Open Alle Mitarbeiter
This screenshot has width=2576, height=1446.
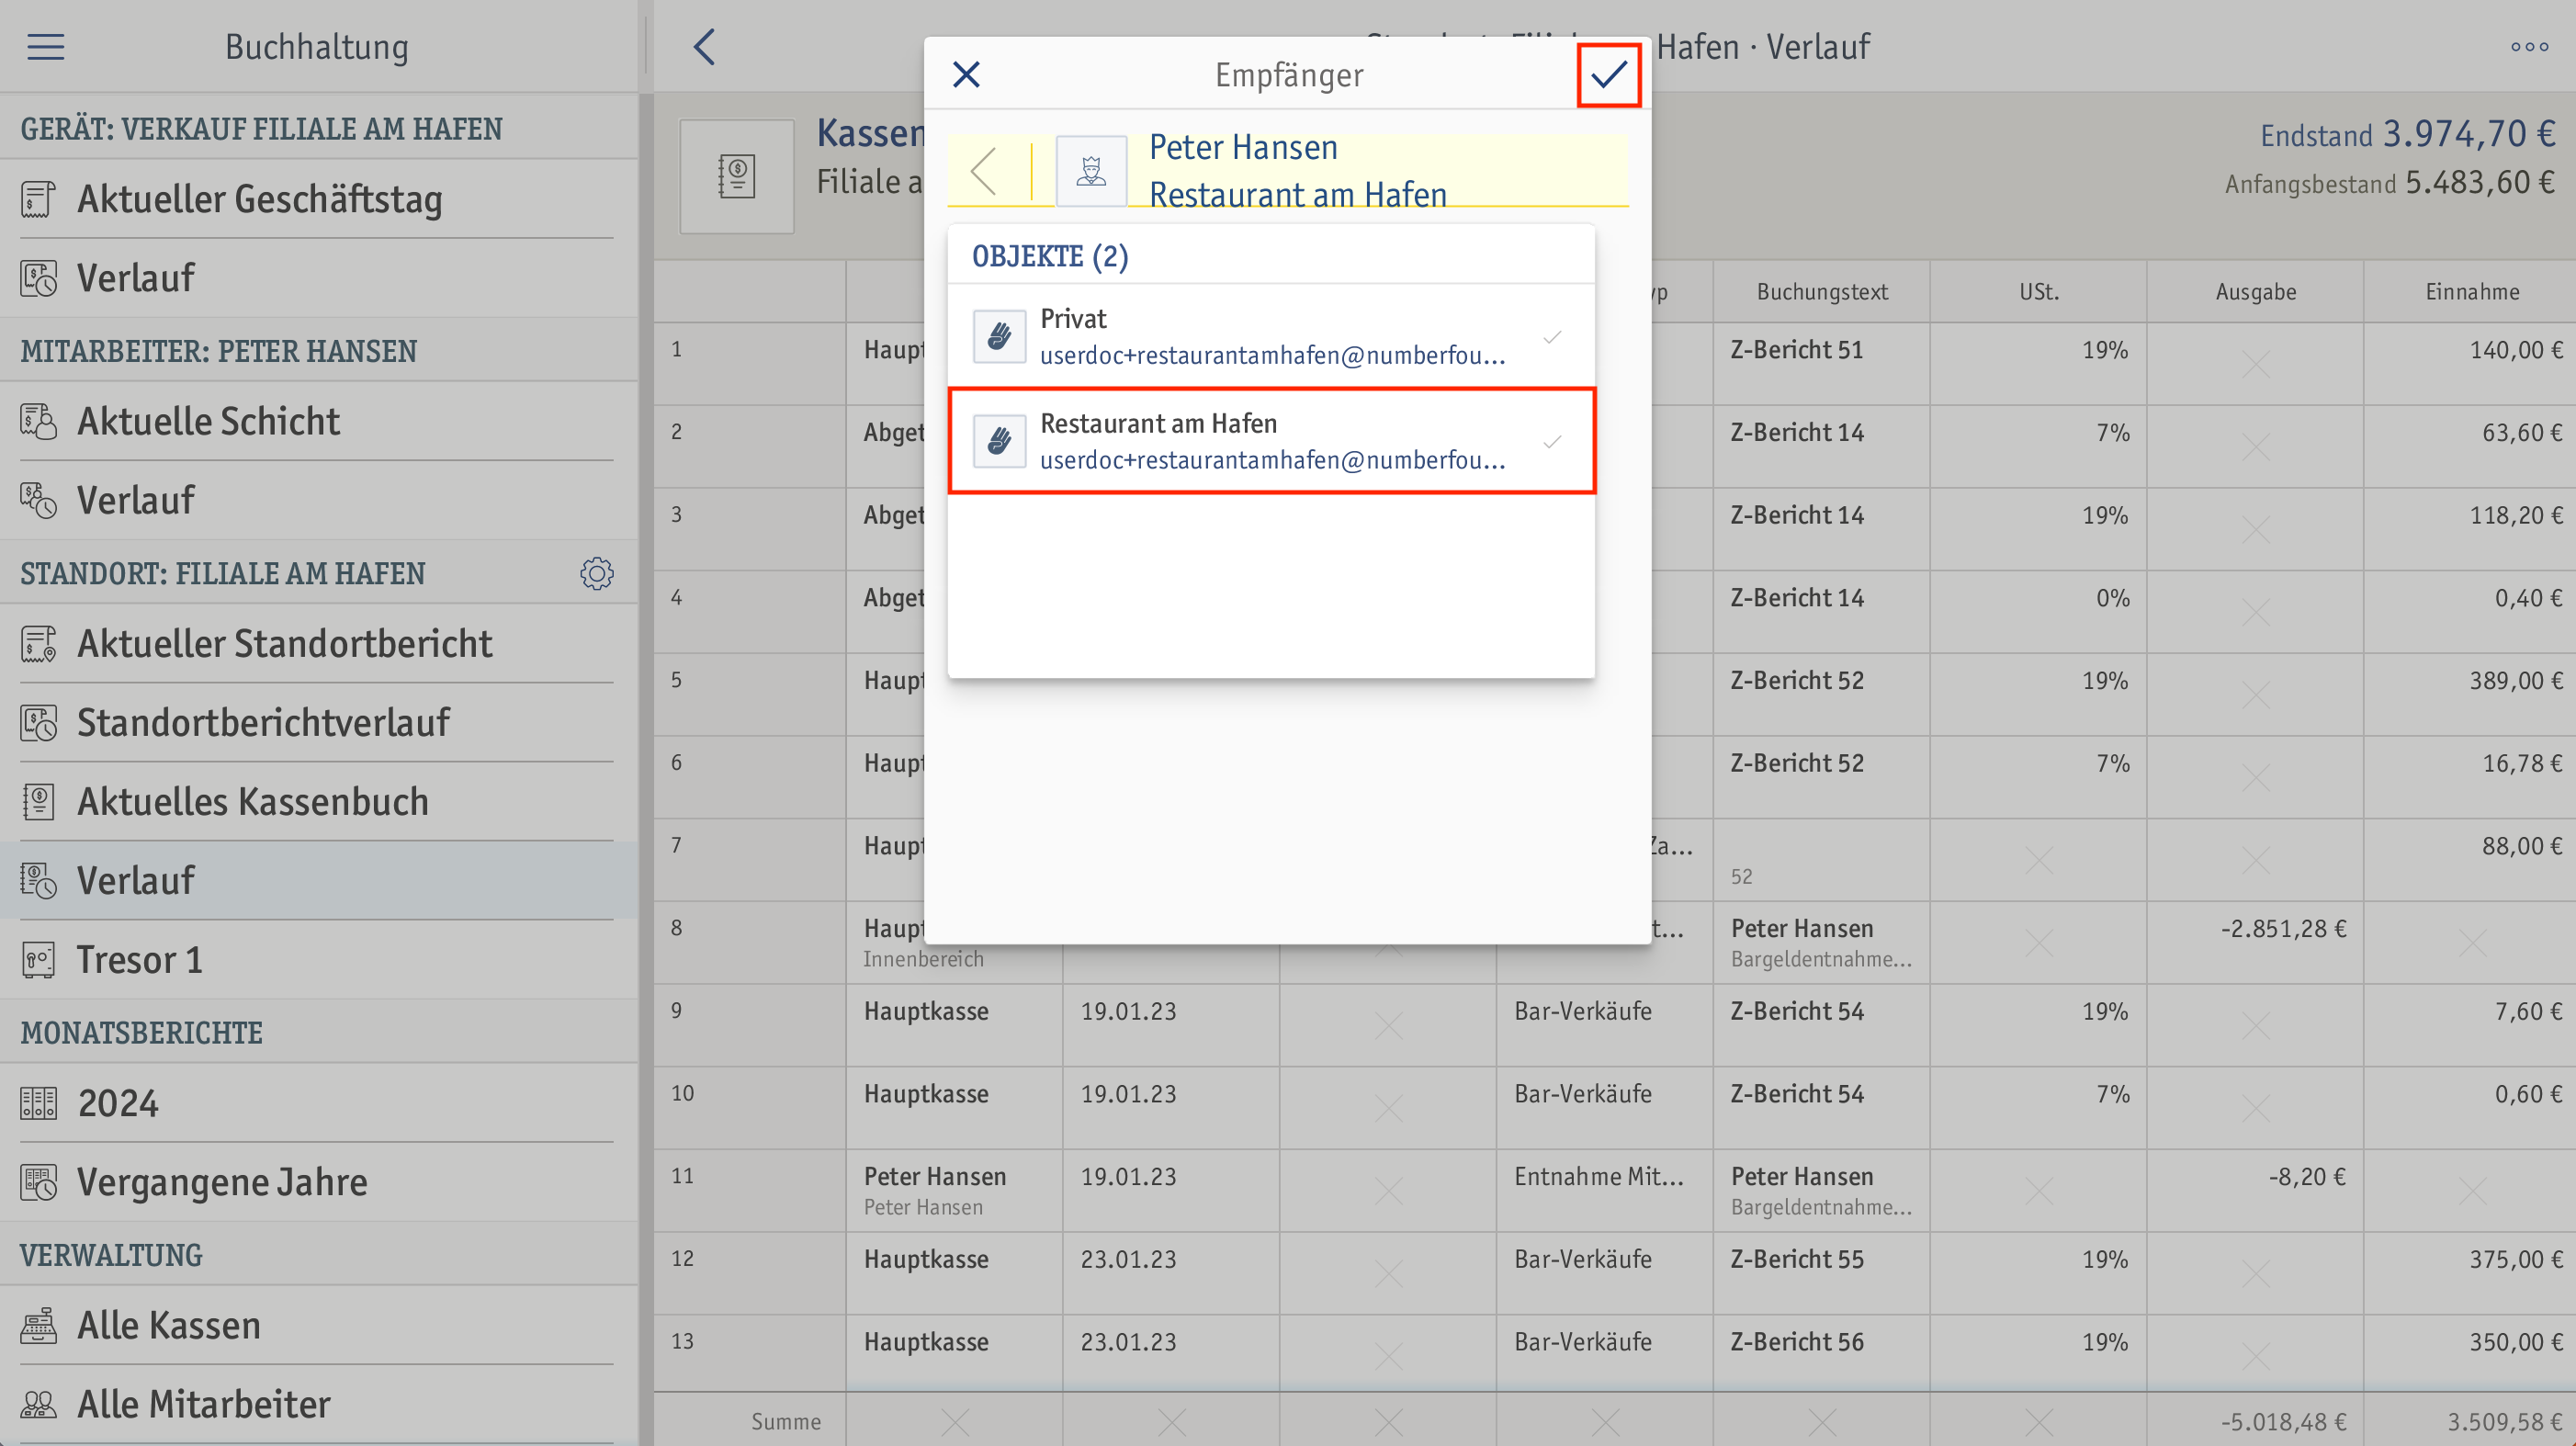pos(318,1405)
